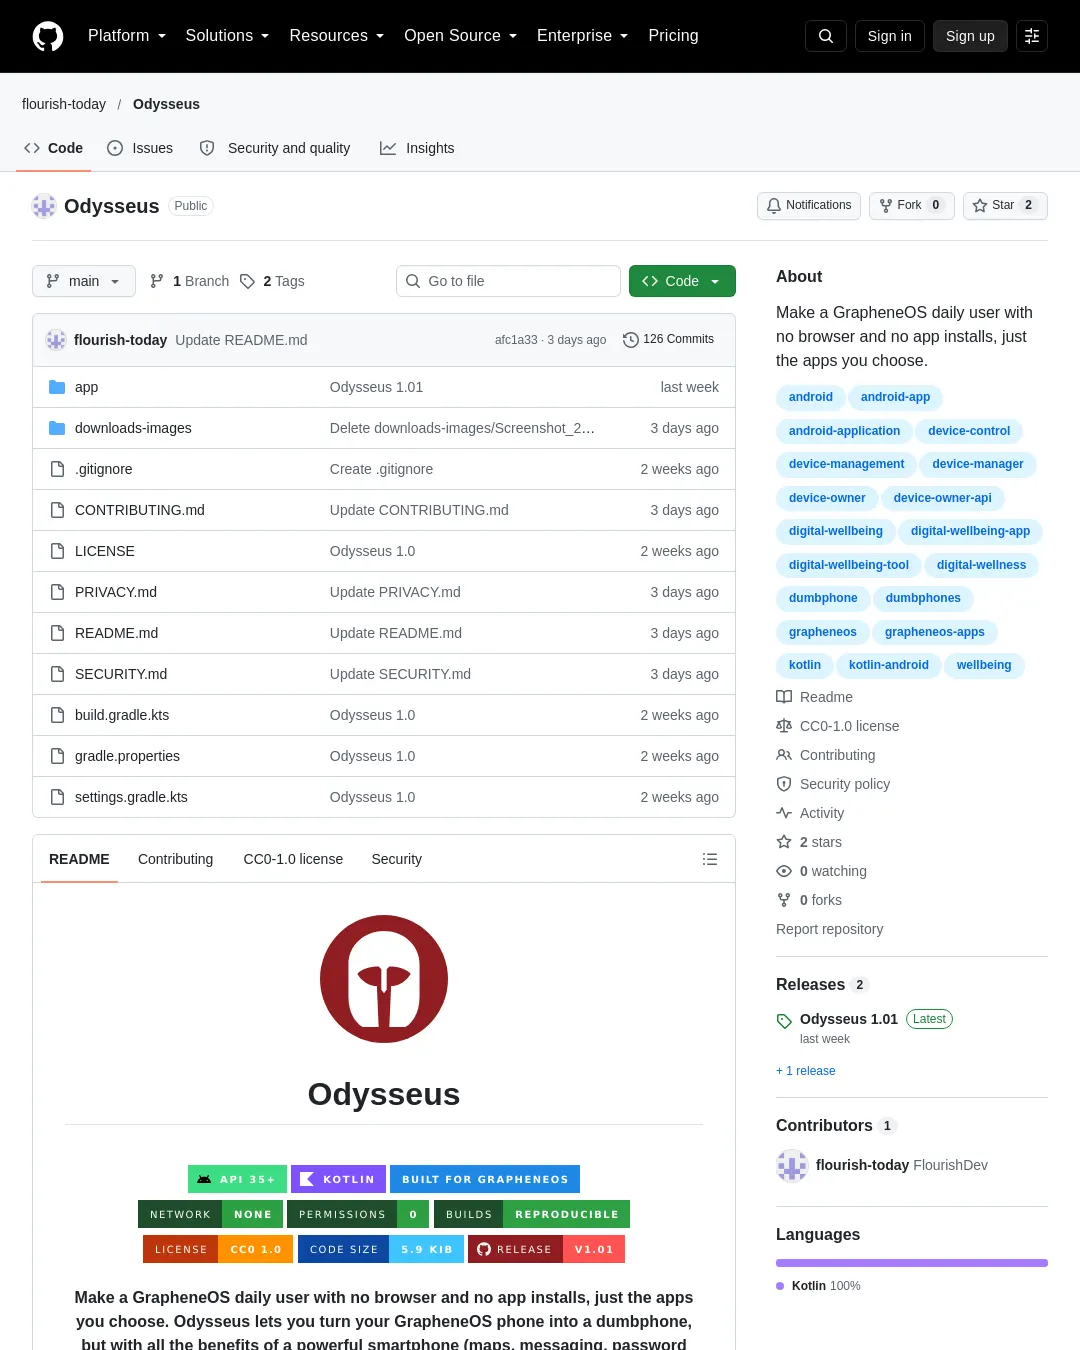Click the Notifications bell button
This screenshot has width=1080, height=1350.
[809, 205]
